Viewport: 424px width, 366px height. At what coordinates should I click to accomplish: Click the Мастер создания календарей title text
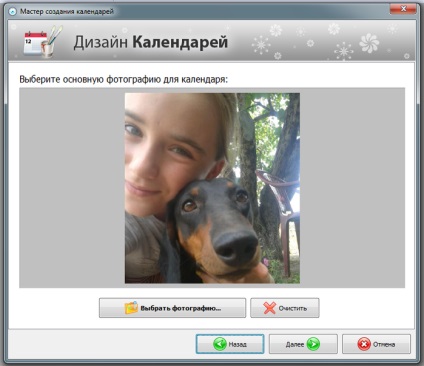(67, 12)
